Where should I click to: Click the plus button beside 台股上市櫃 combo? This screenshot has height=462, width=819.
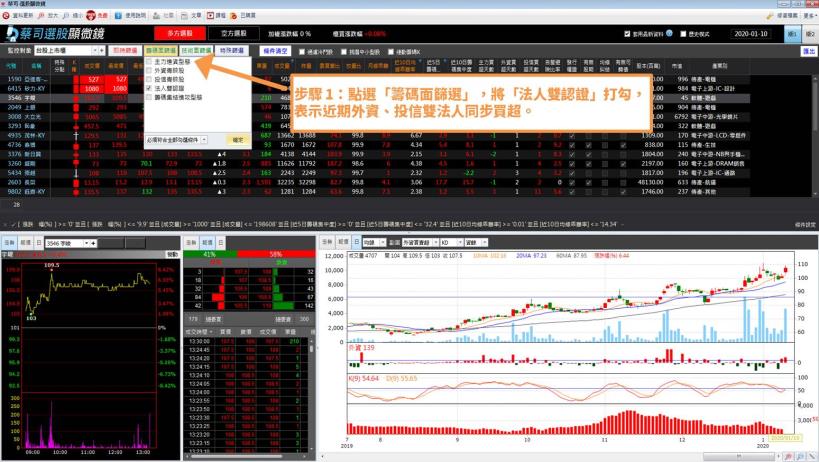coord(102,51)
